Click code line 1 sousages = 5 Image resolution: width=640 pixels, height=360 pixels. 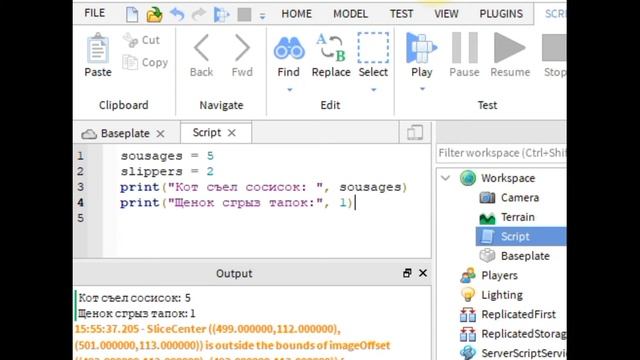167,156
